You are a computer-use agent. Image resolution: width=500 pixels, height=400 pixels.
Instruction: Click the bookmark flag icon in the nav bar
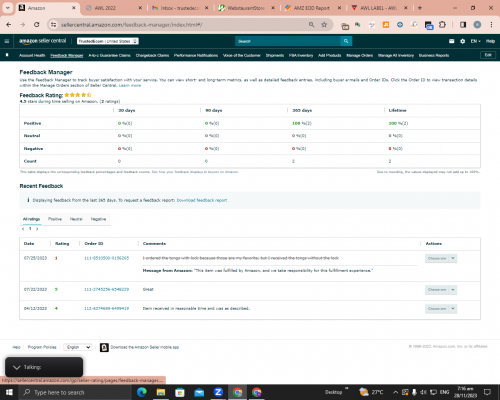(x=7, y=55)
